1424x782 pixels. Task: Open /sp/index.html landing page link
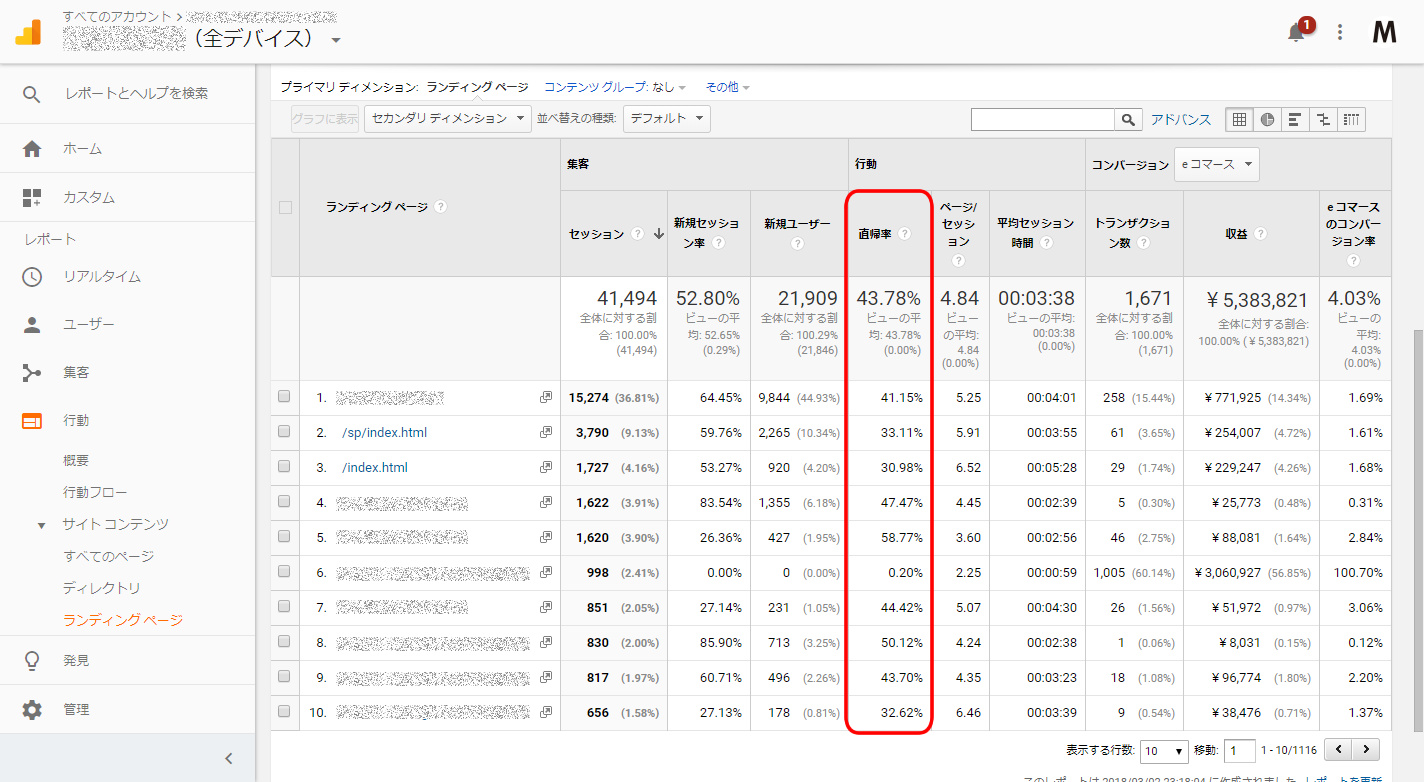[x=384, y=432]
